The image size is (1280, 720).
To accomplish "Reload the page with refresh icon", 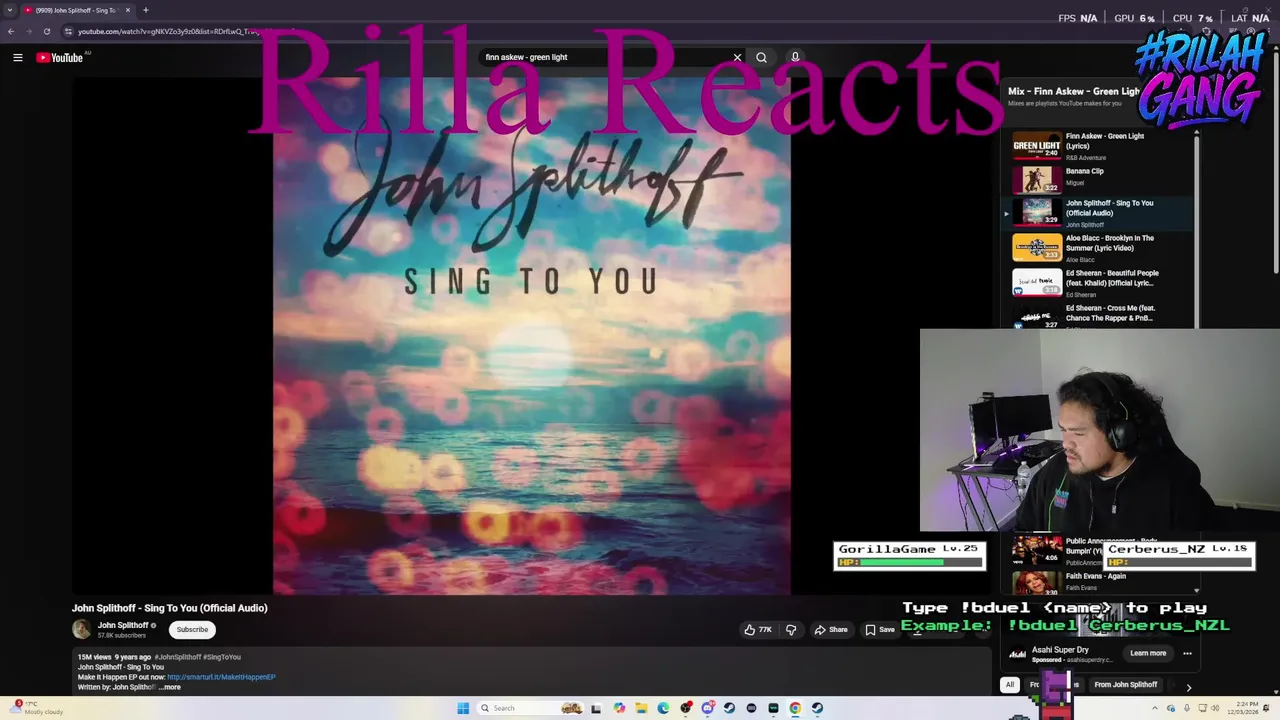I will (46, 31).
